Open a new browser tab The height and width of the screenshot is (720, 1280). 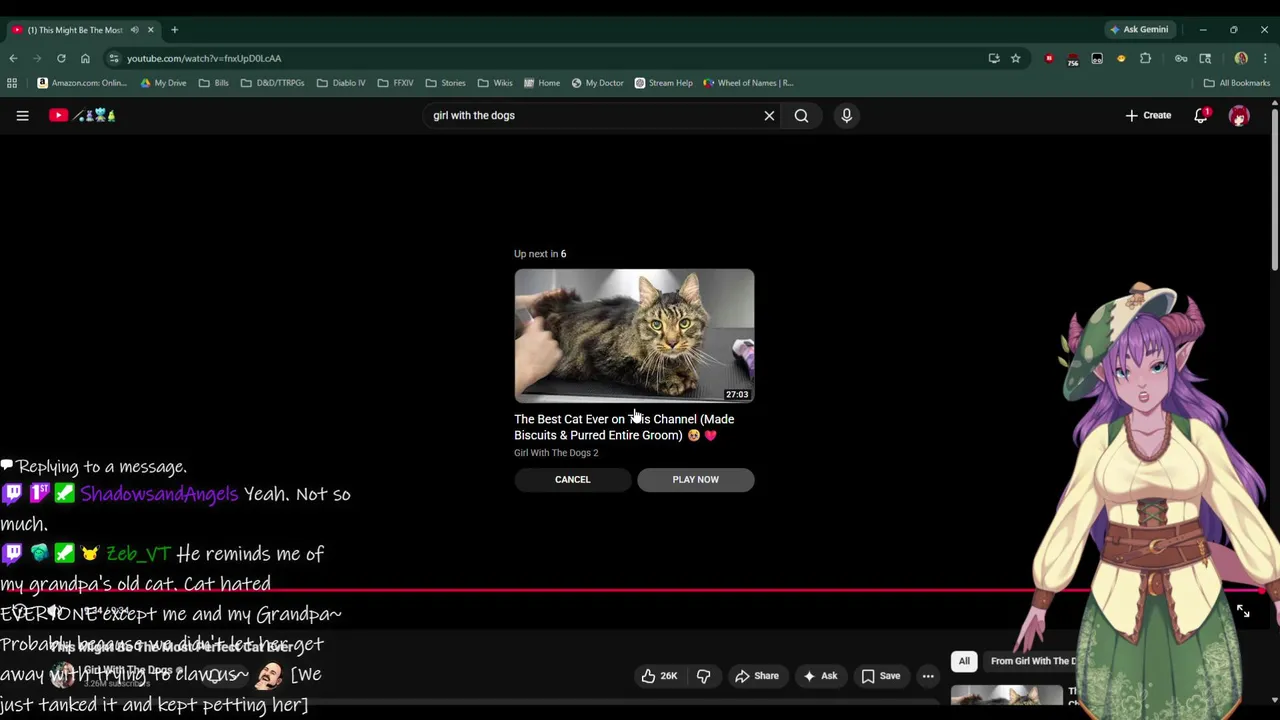pos(174,30)
